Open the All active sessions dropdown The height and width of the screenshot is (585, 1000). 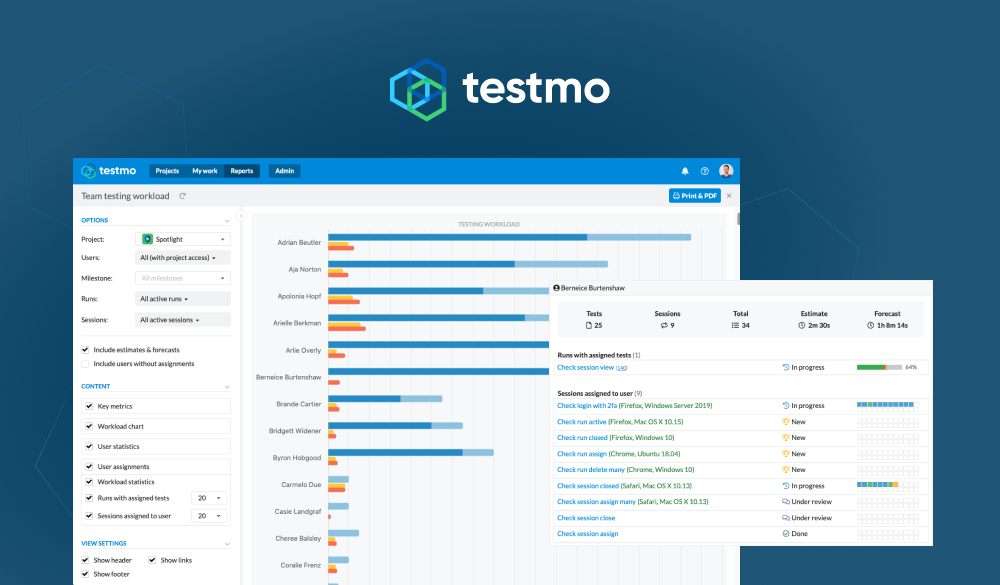click(183, 320)
